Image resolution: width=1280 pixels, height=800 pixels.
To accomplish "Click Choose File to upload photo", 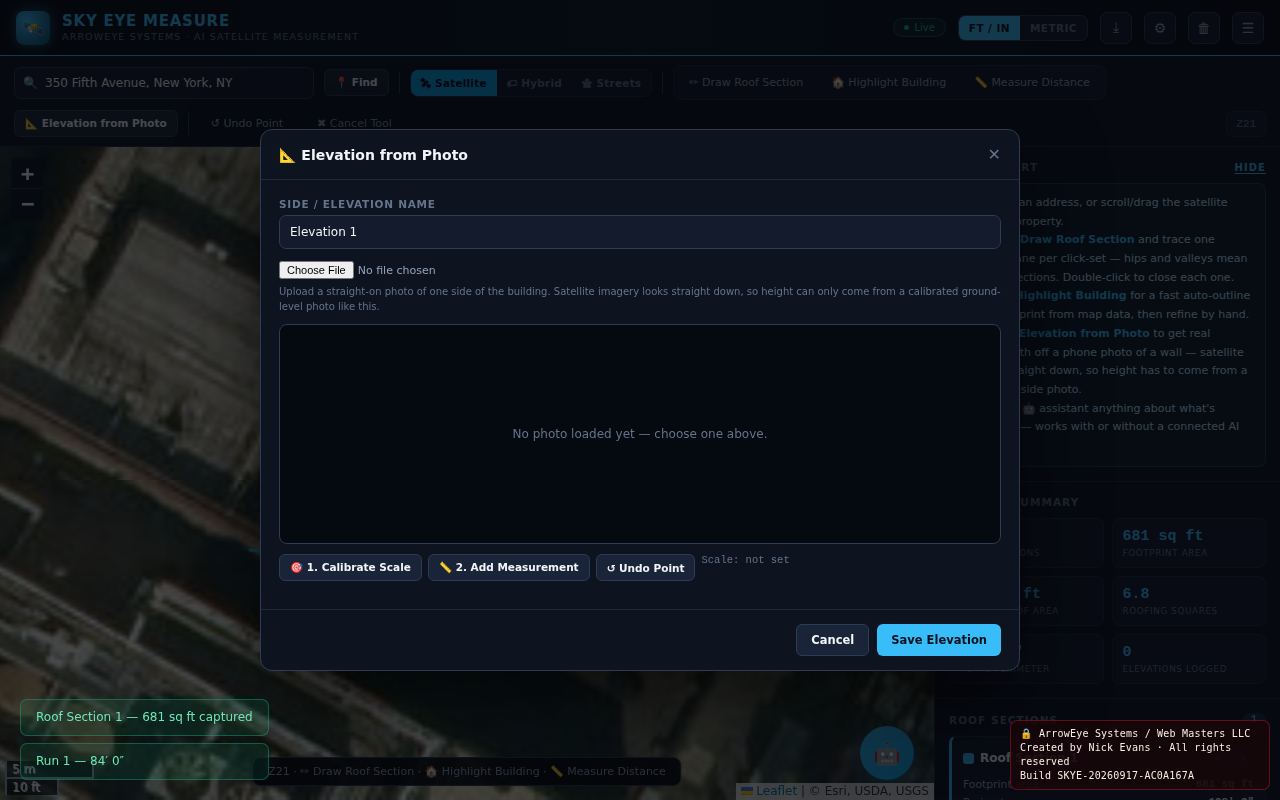I will click(x=316, y=270).
